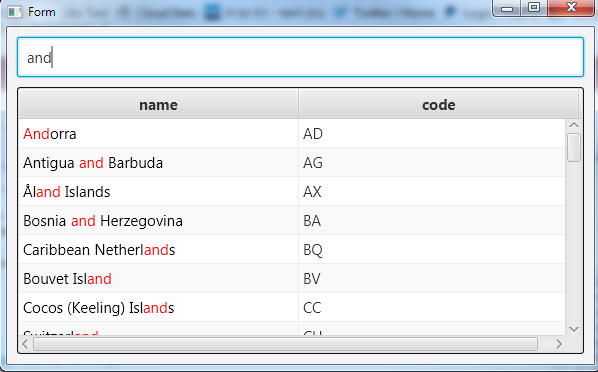The image size is (598, 372).
Task: Click the BV code cell
Action: tap(432, 279)
